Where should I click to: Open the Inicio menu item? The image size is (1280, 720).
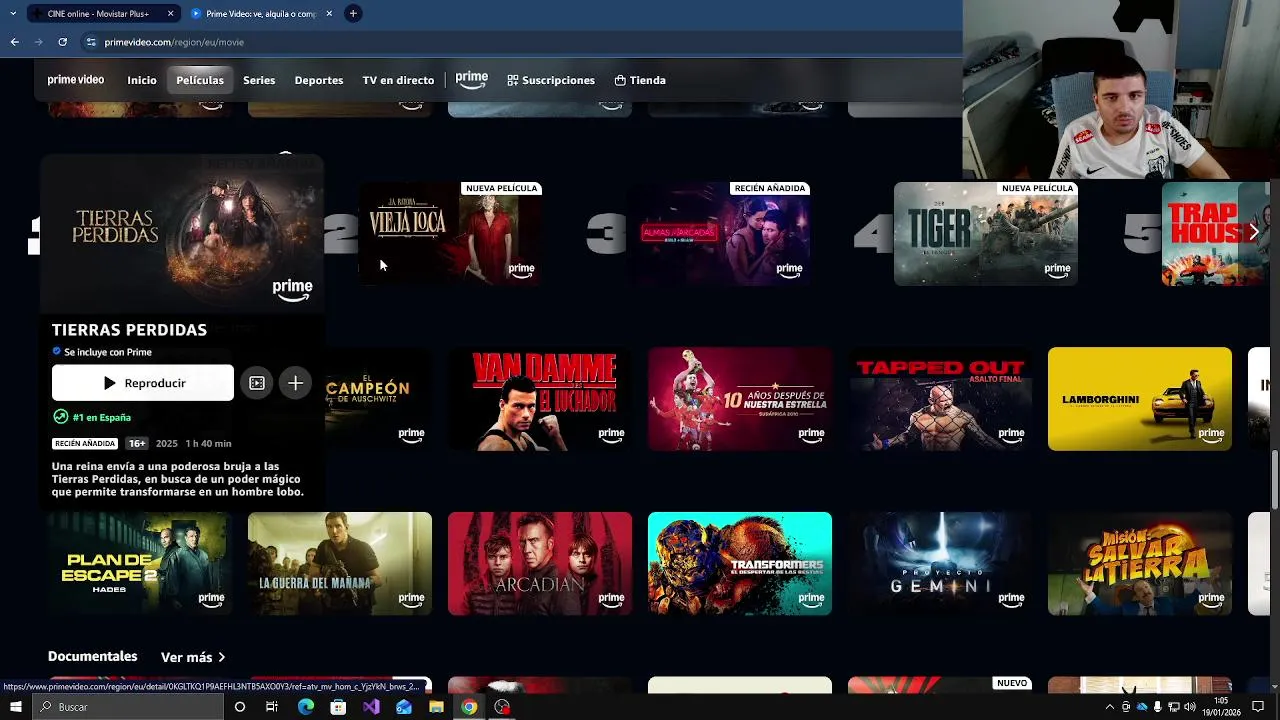click(142, 80)
